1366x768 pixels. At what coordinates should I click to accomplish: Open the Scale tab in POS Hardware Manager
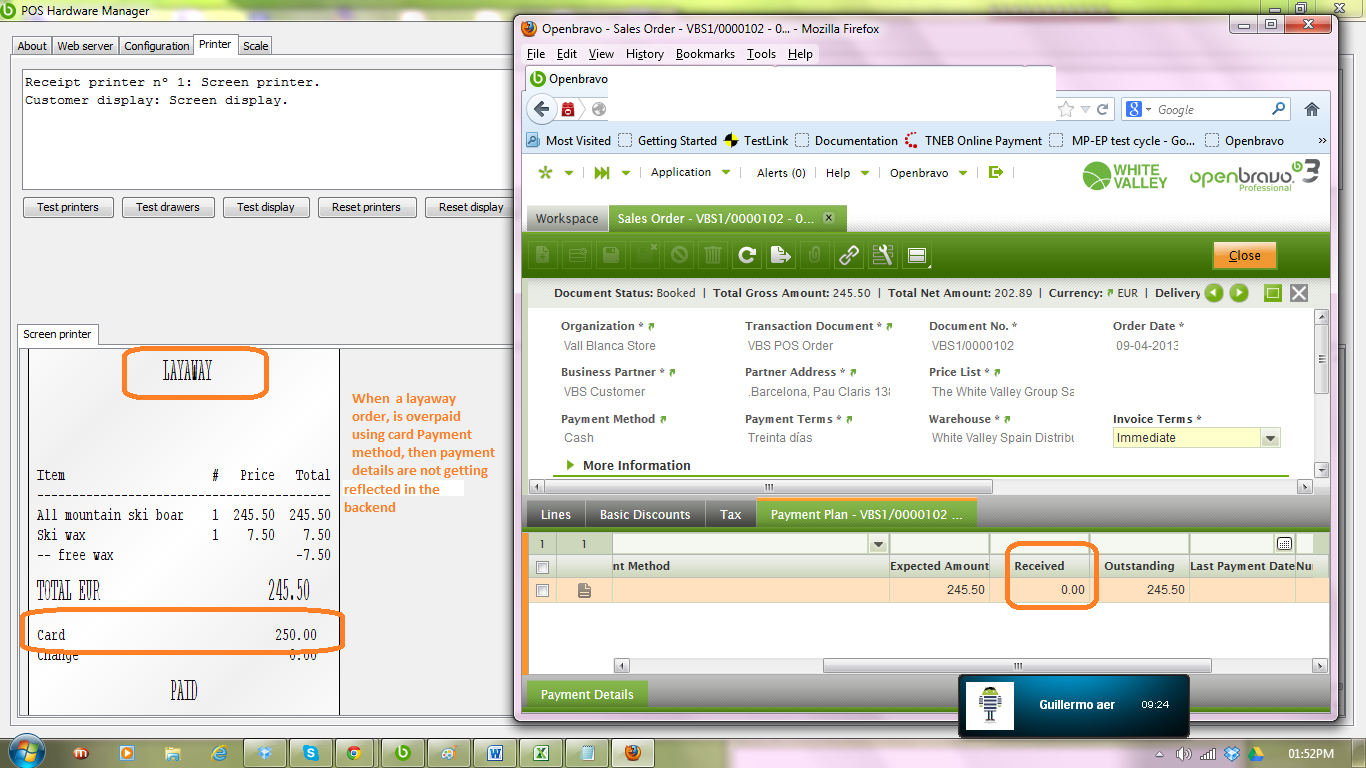click(x=256, y=46)
